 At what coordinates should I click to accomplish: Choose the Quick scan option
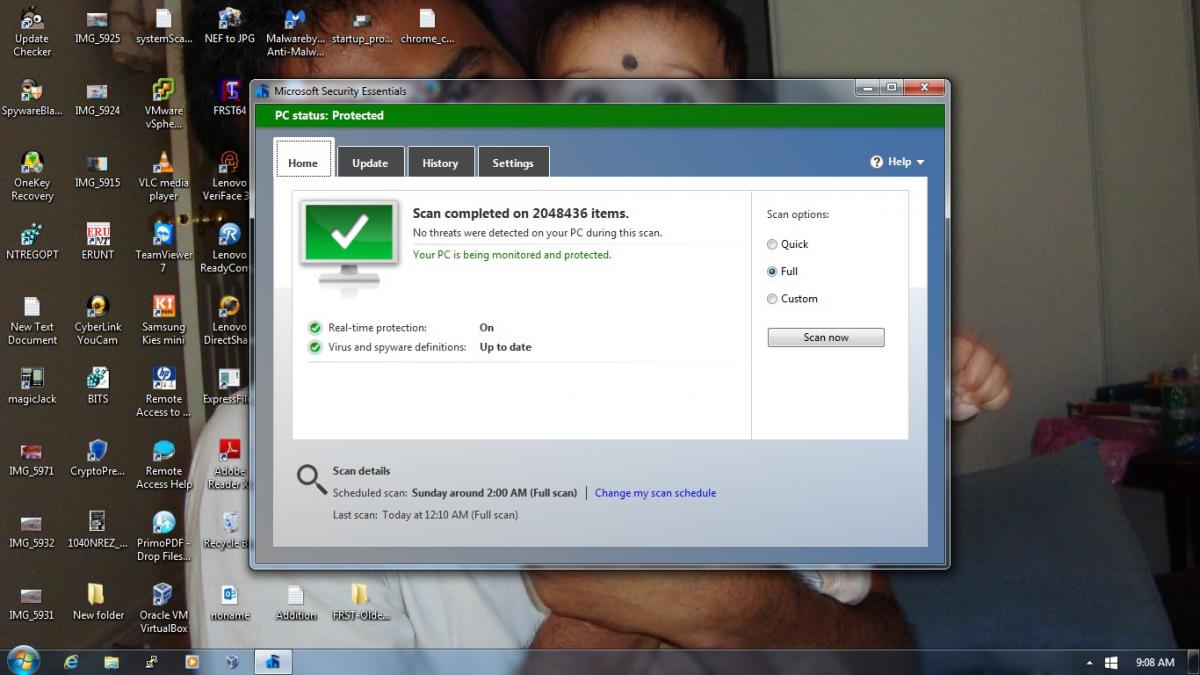[787, 244]
